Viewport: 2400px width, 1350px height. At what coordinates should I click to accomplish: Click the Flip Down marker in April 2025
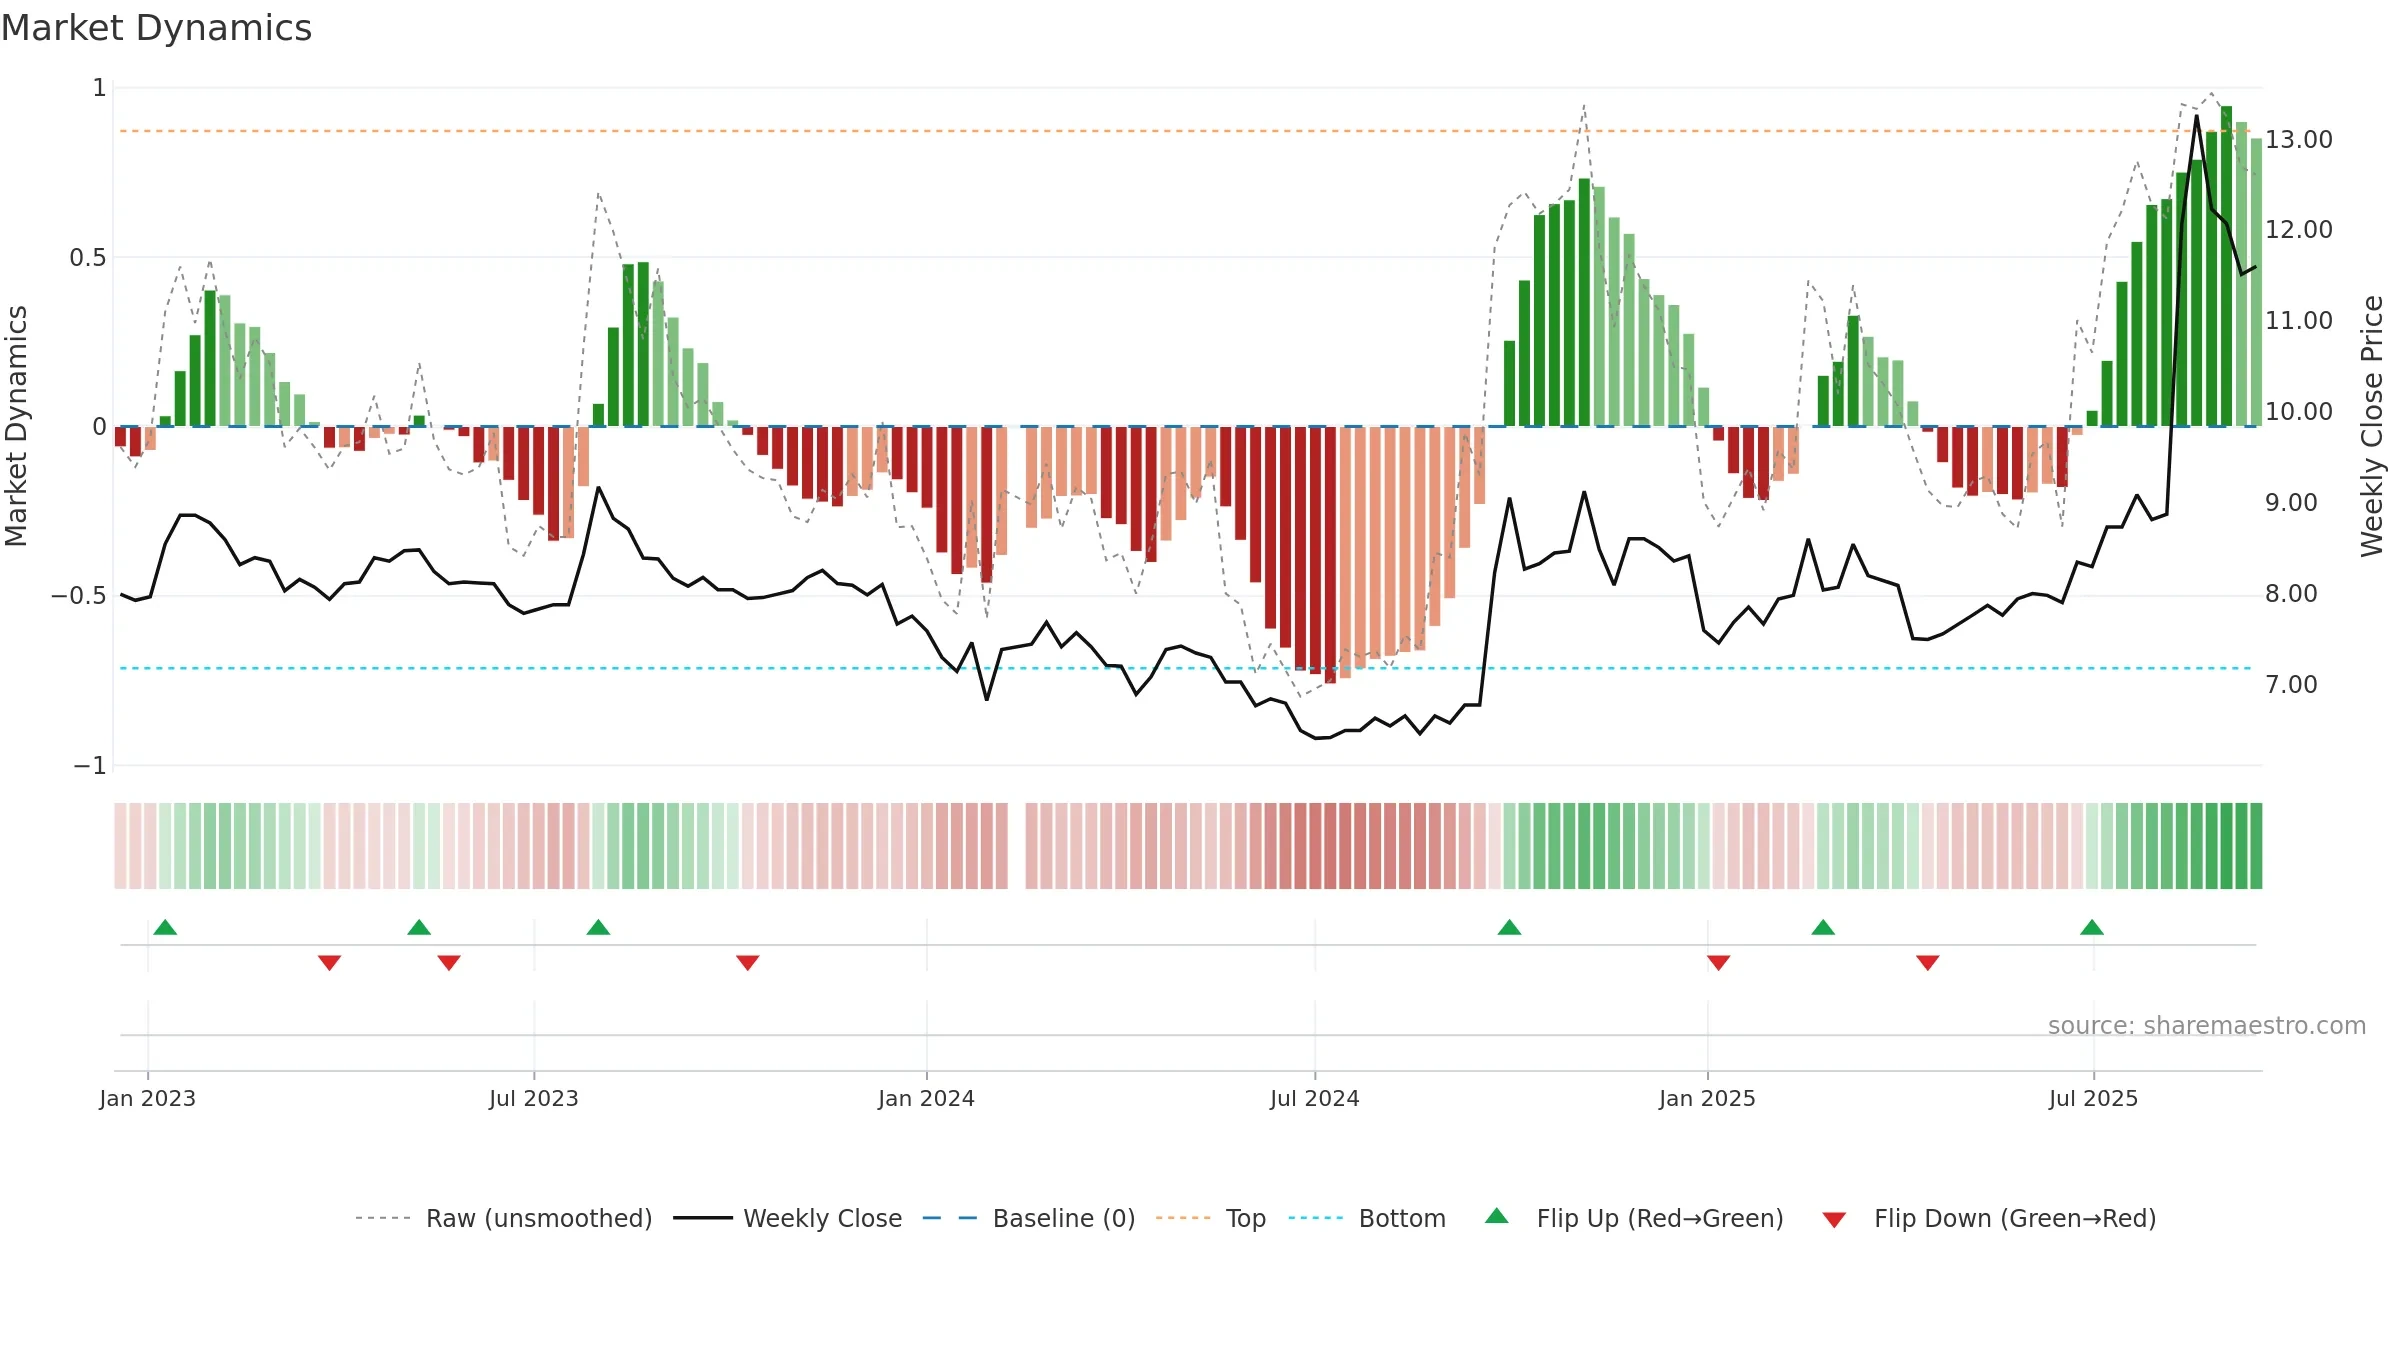(1928, 963)
